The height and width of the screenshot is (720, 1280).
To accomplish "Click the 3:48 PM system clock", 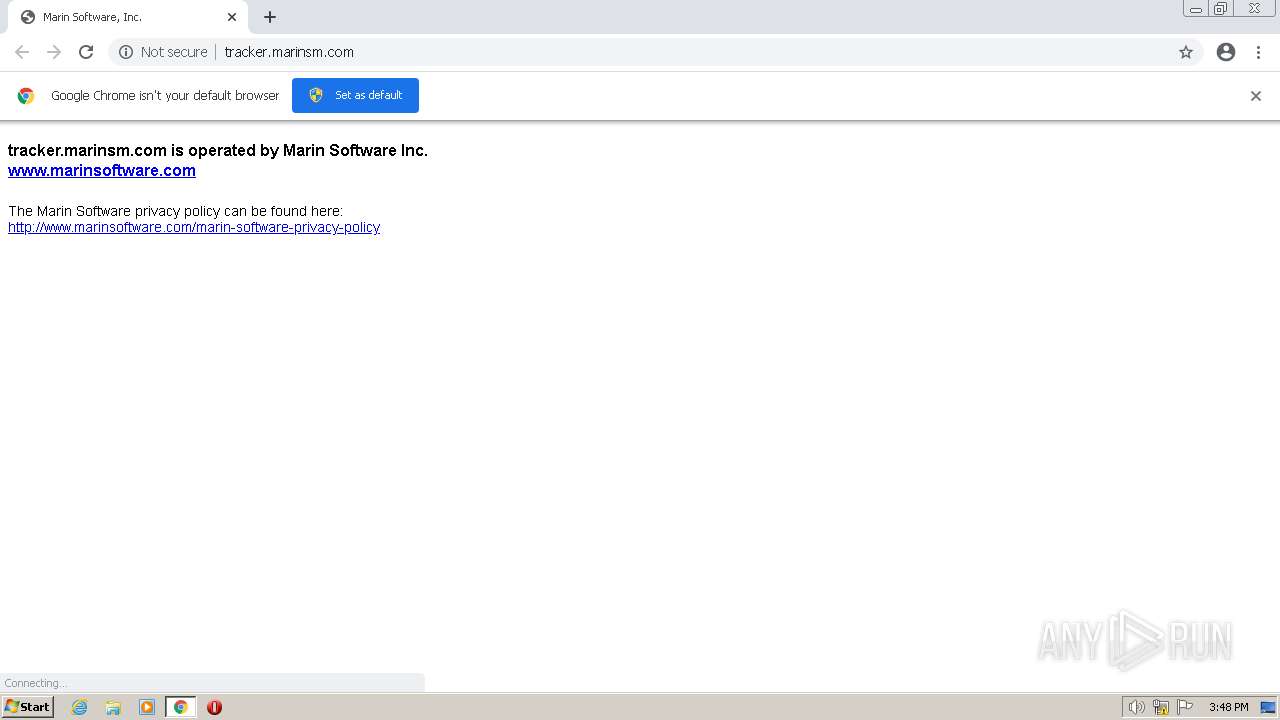I will pos(1228,707).
